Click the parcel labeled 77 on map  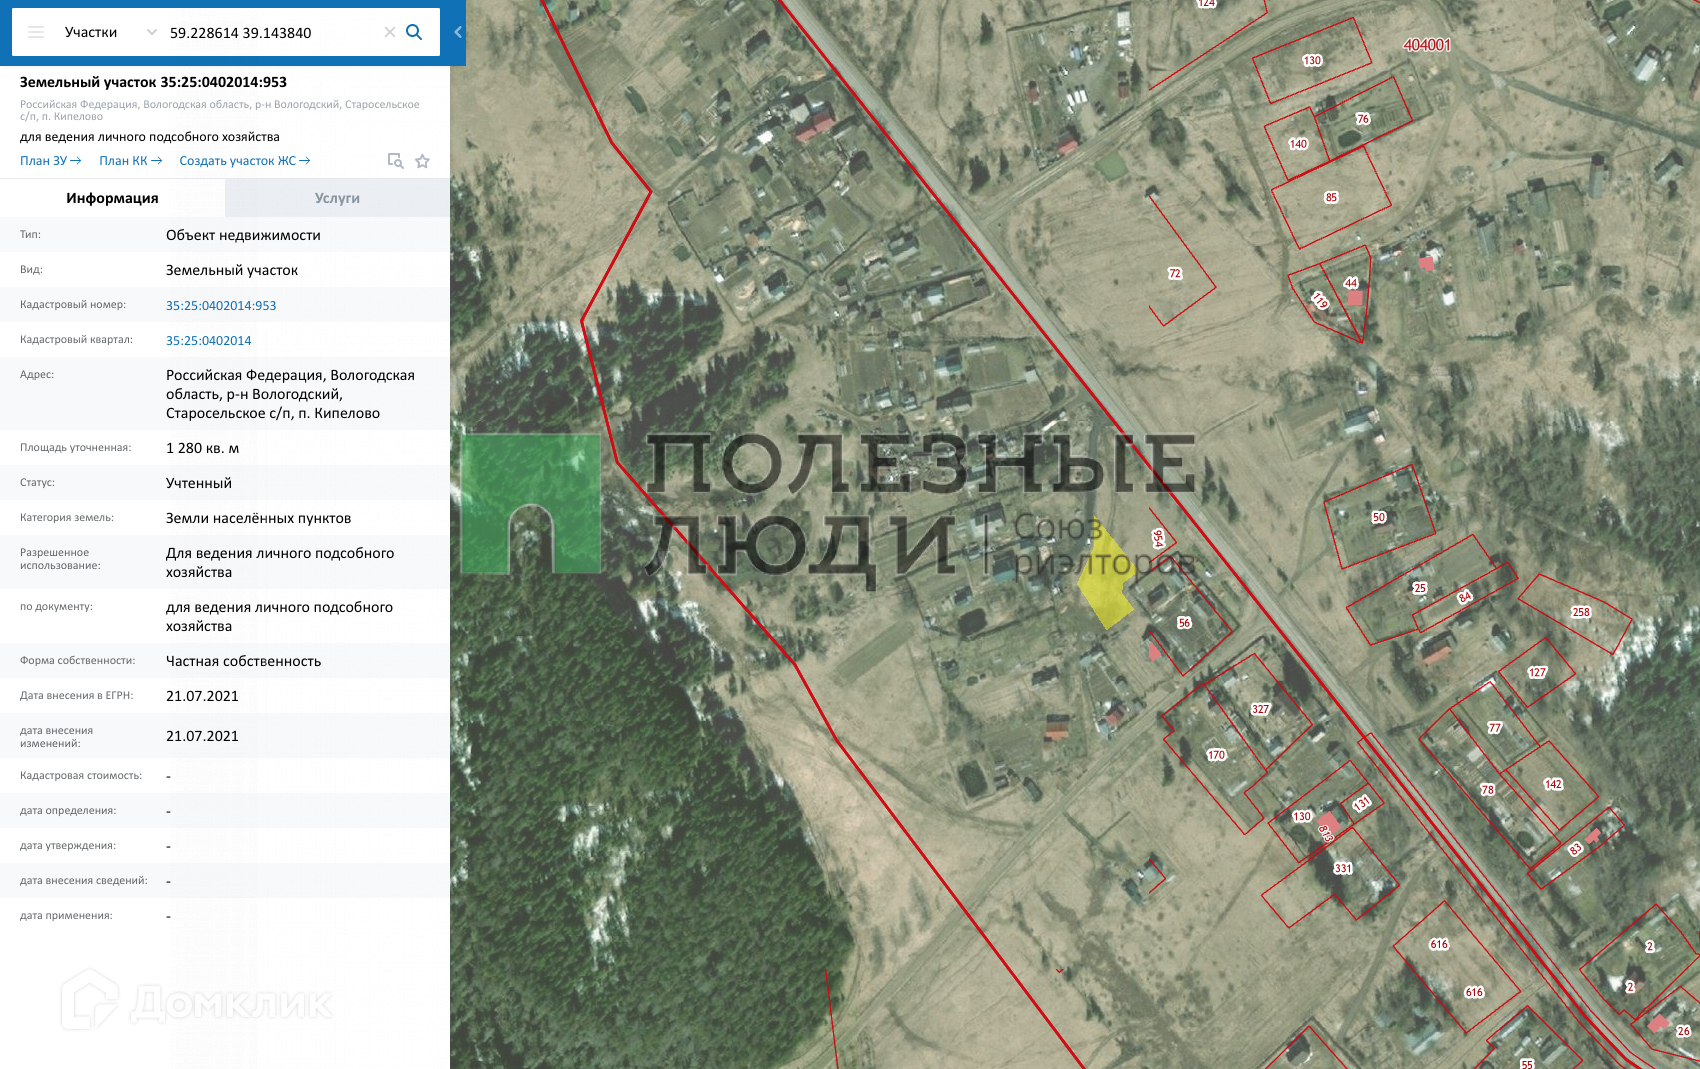pos(1495,728)
